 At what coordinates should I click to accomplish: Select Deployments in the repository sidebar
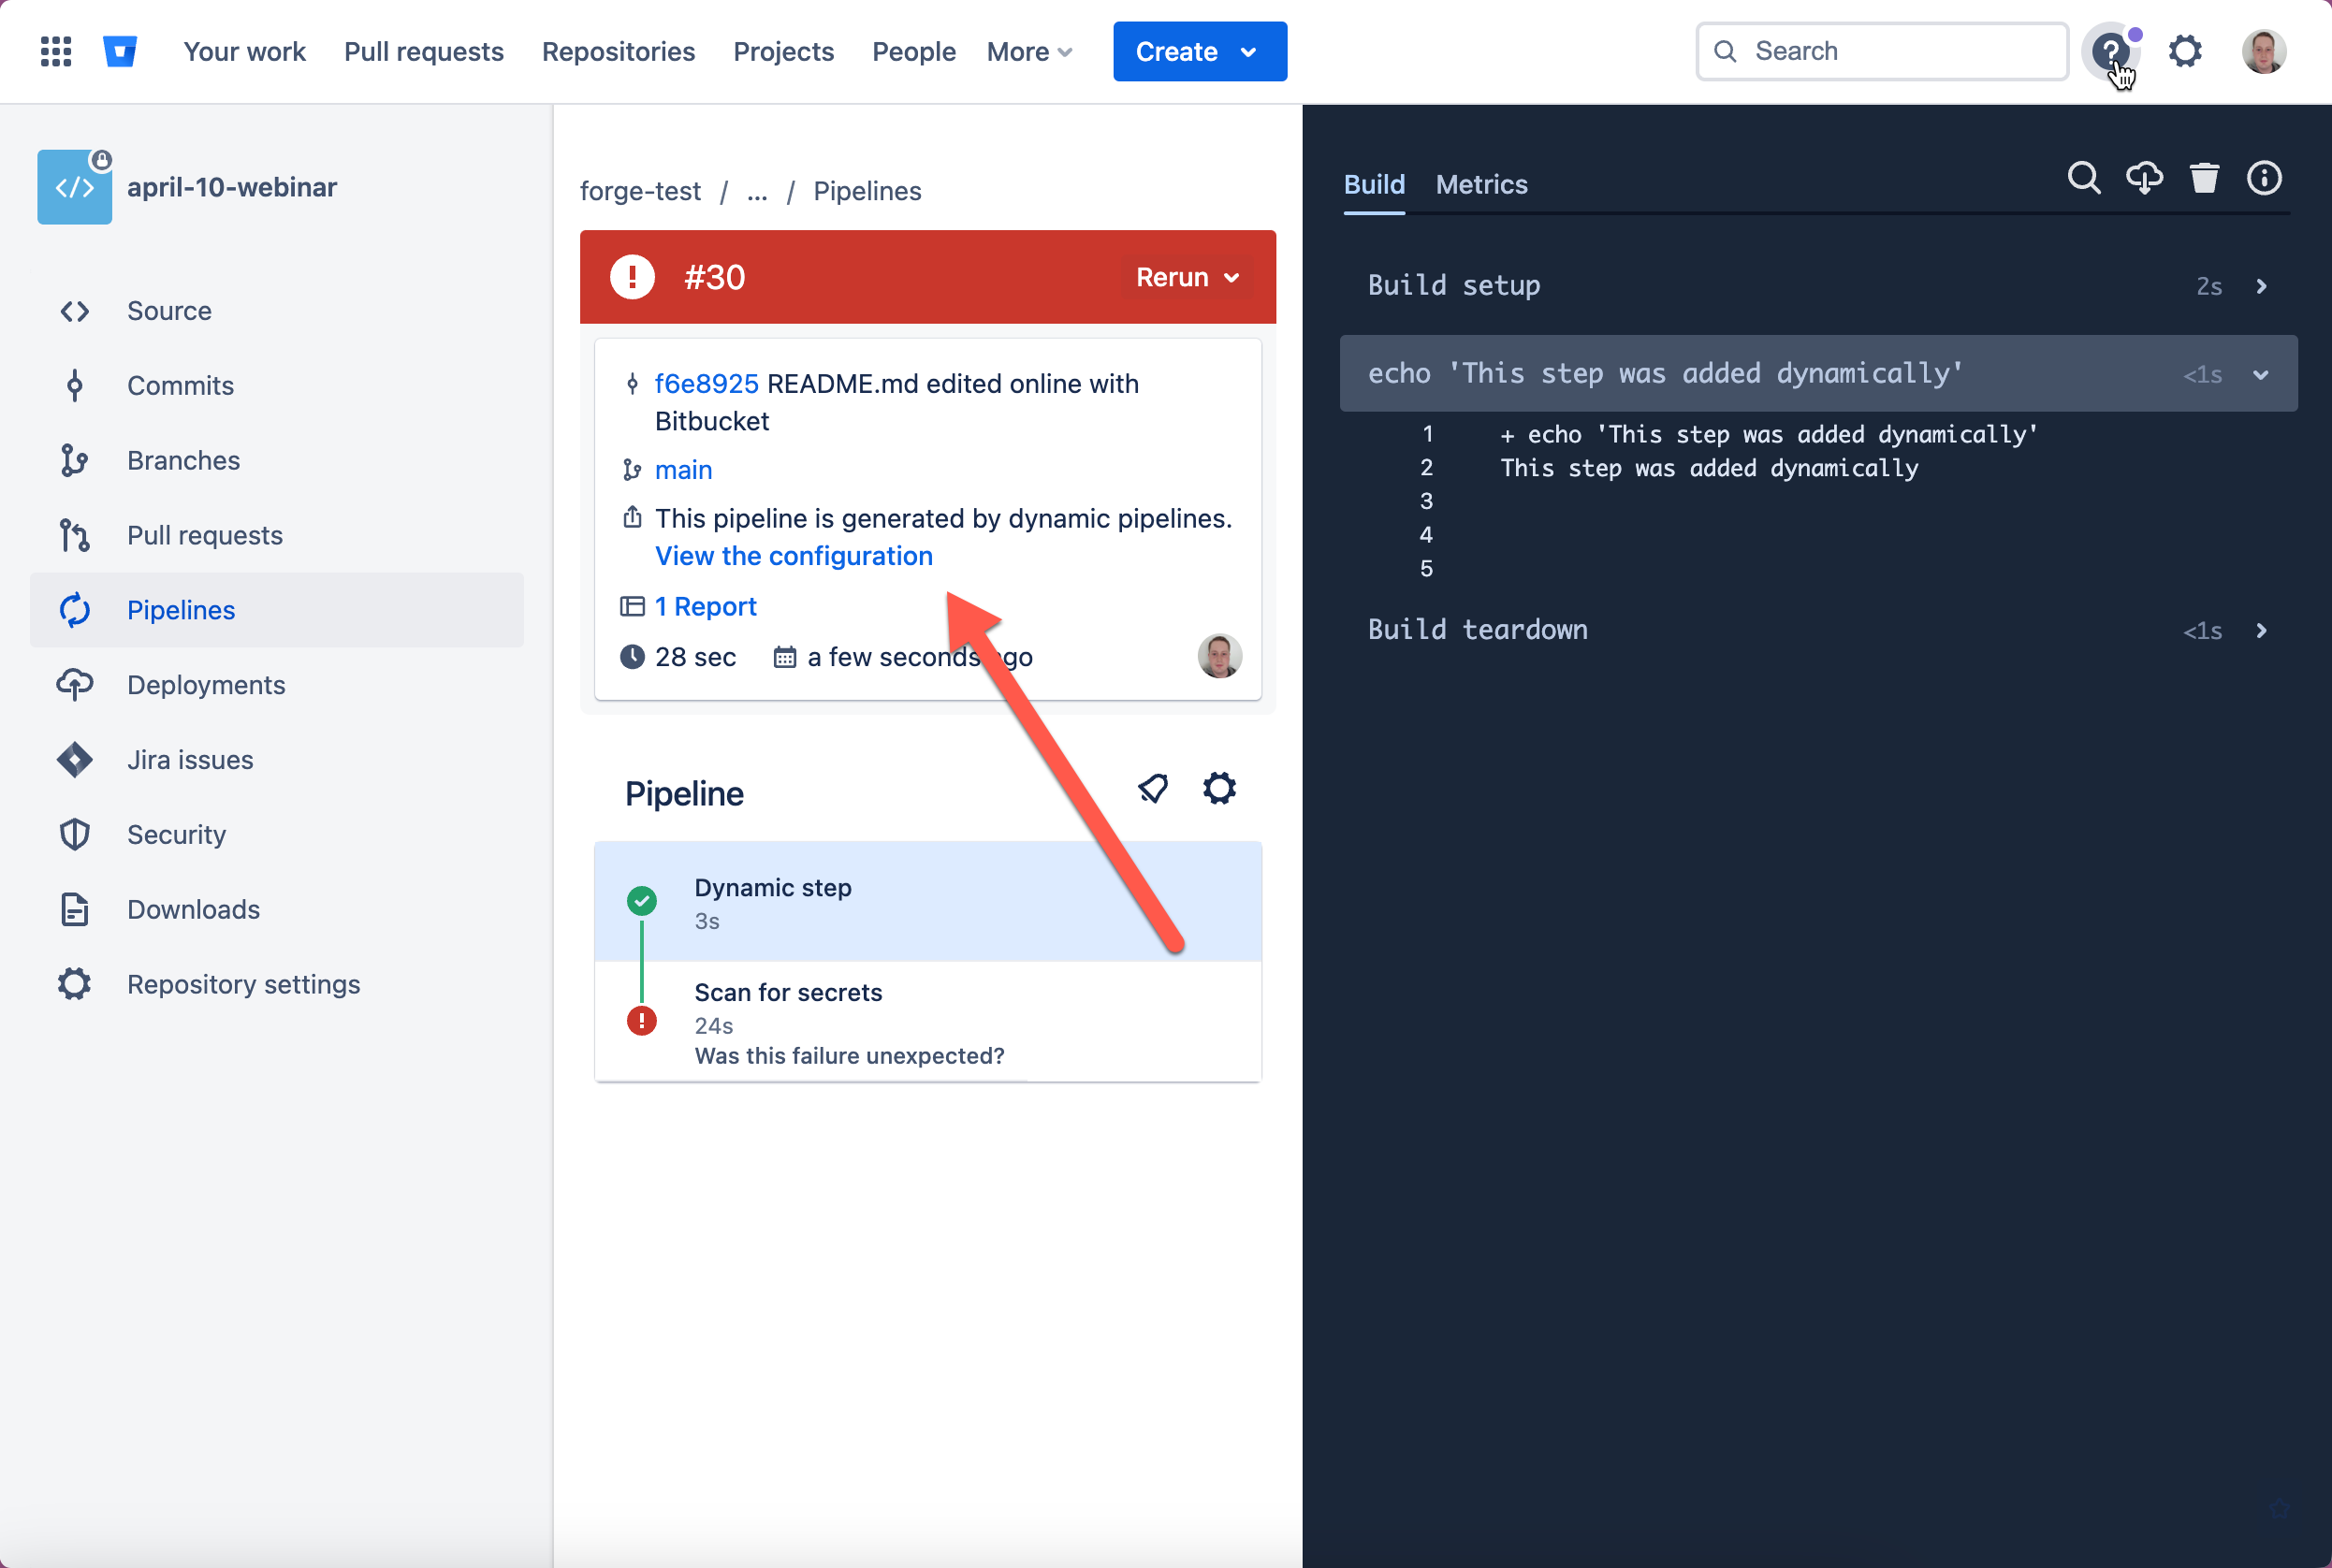pos(206,685)
